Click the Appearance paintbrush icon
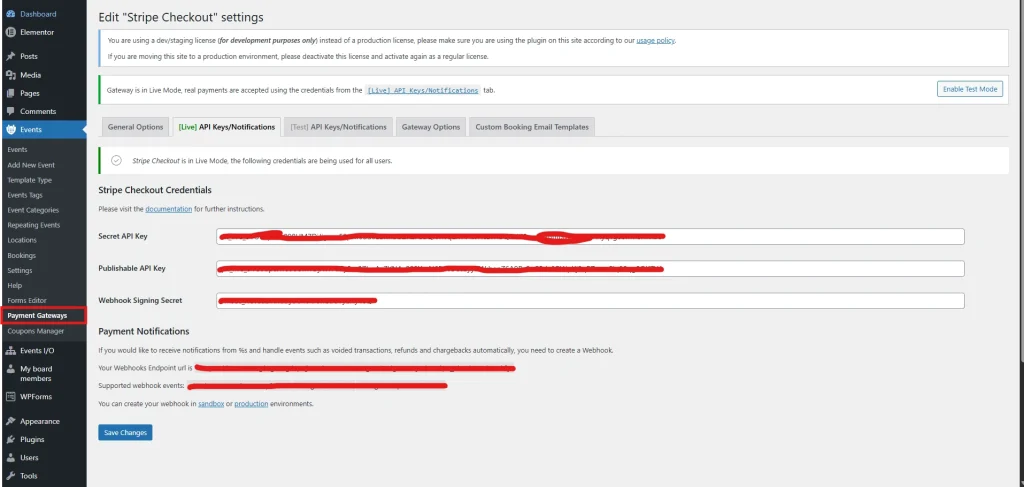 click(x=10, y=421)
